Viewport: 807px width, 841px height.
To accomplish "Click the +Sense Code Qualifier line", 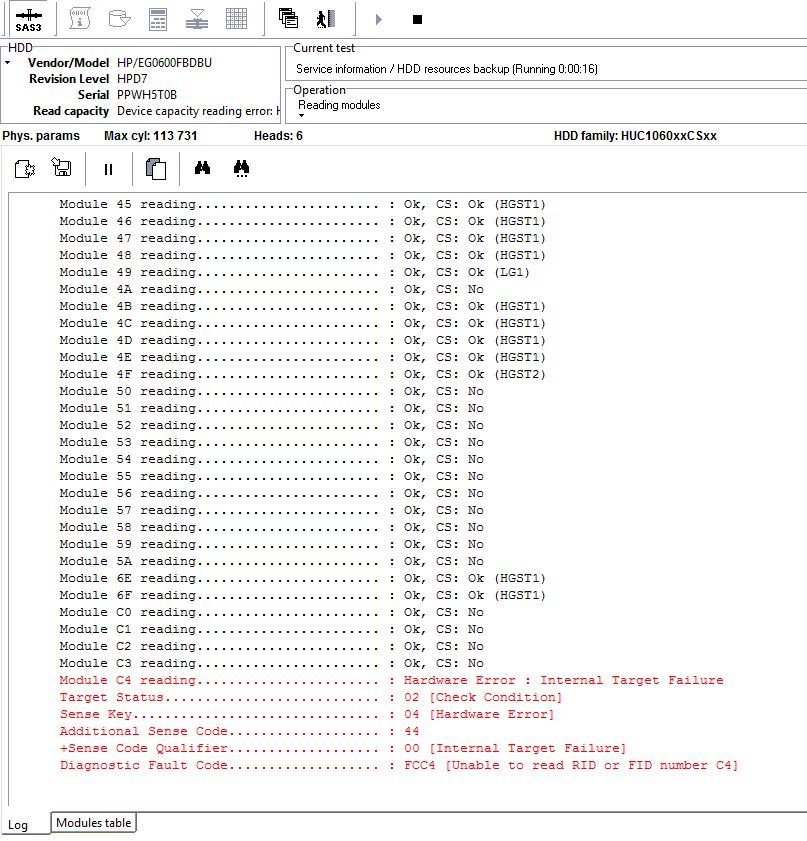I will [x=343, y=748].
